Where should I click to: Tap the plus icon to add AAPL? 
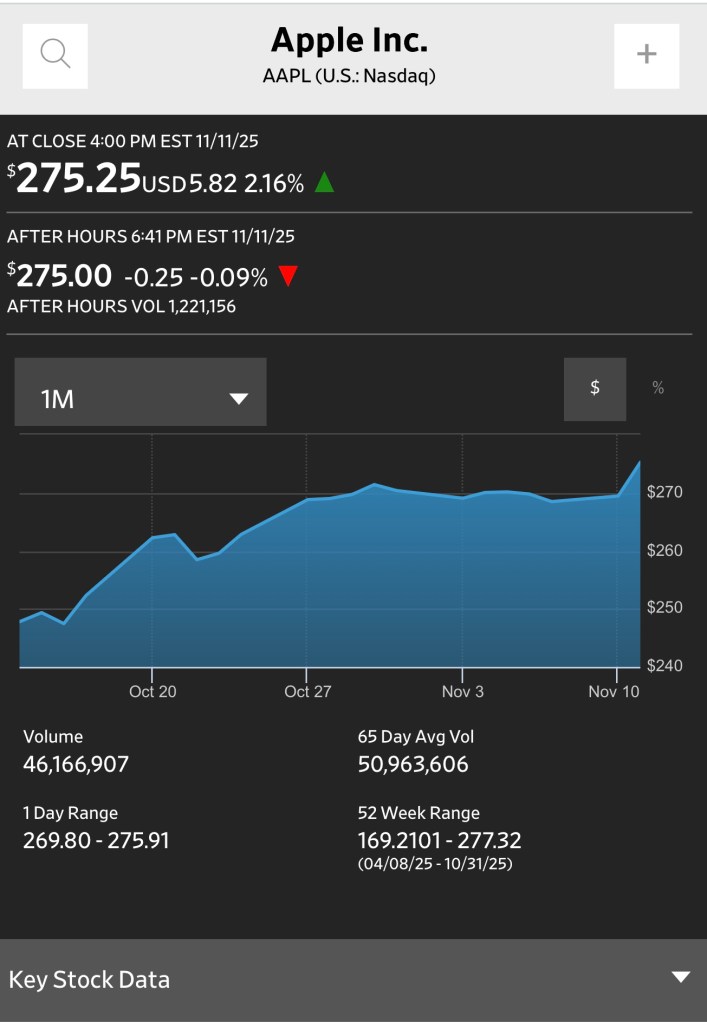coord(646,55)
